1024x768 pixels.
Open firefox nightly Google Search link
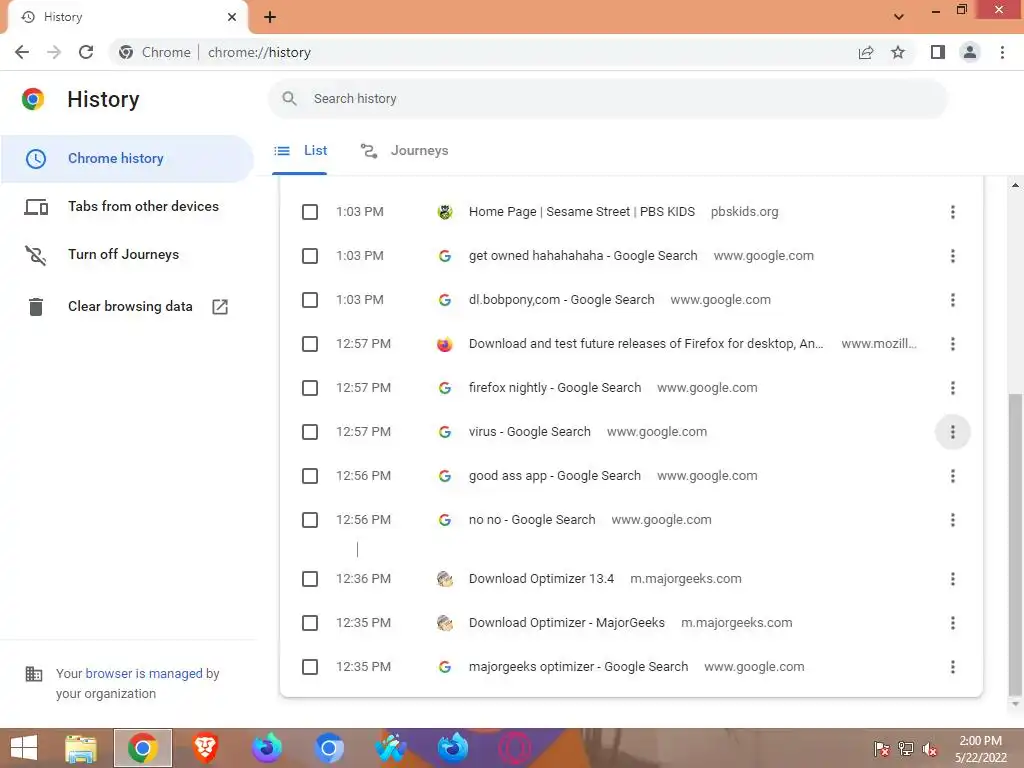pyautogui.click(x=555, y=388)
